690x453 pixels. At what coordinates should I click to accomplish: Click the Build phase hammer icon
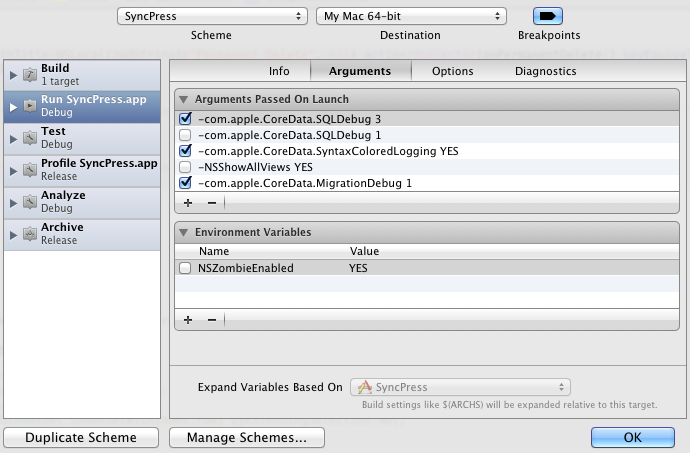pos(29,74)
